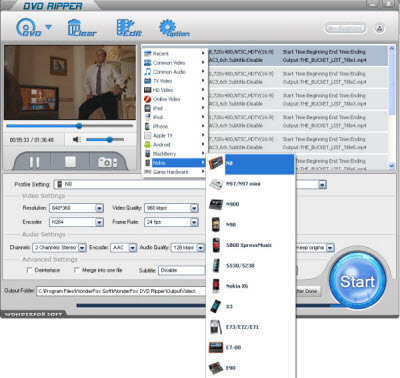The image size is (400, 378).
Task: Open the Online Video submenu
Action: tap(174, 99)
